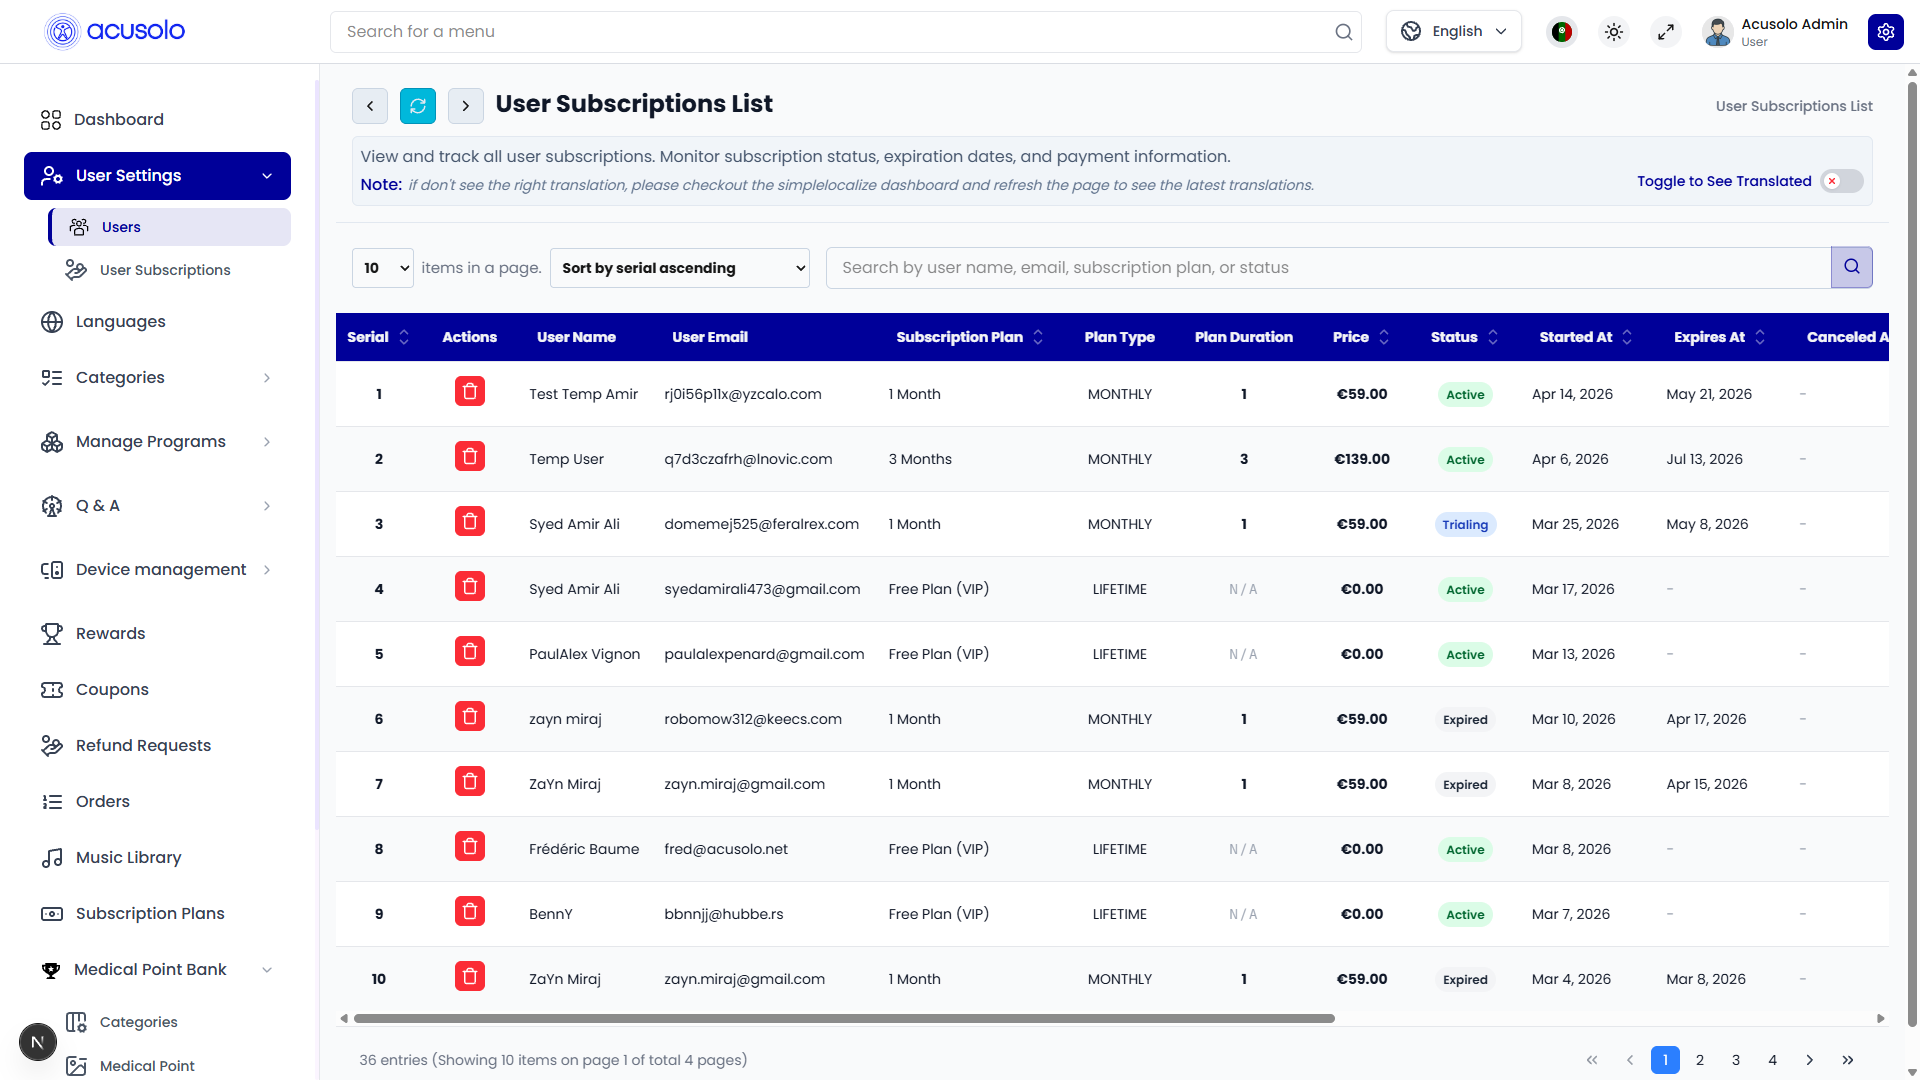Click the refresh list icon button

coord(418,106)
